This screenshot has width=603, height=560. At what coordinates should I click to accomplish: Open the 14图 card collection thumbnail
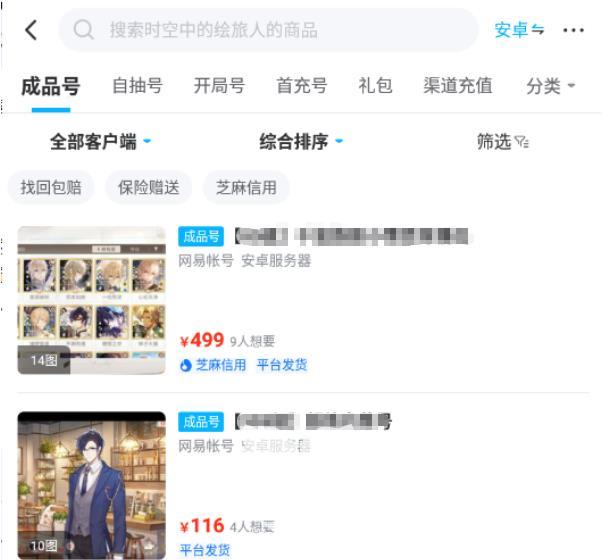click(x=92, y=300)
